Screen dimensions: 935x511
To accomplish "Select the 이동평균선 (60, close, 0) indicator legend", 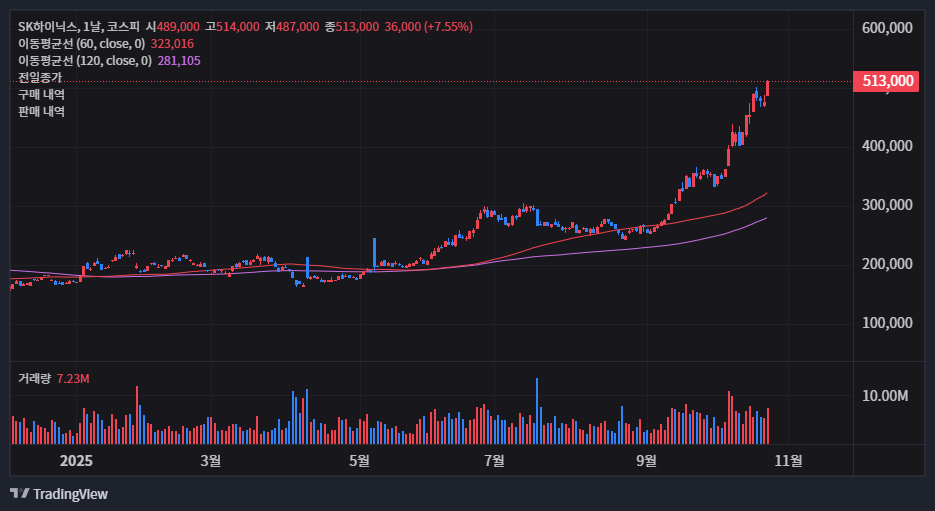I will point(82,44).
